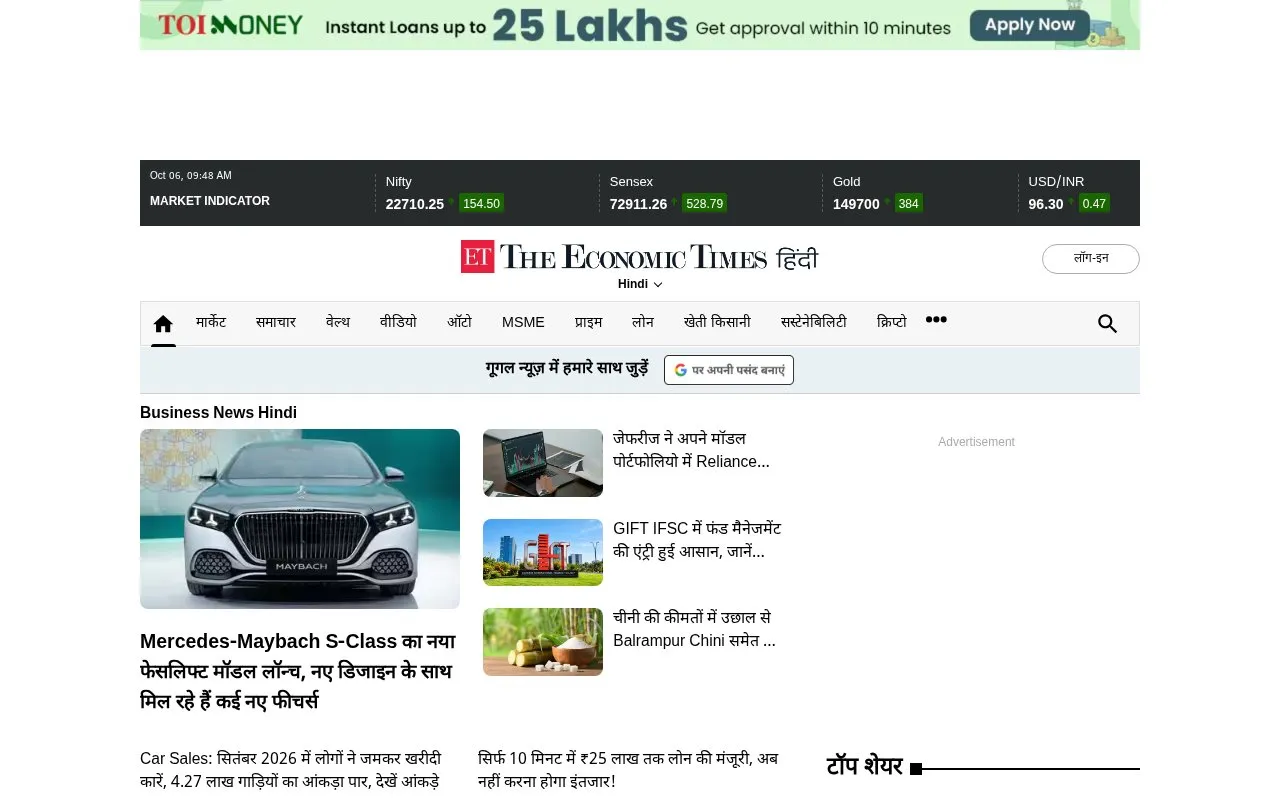Open the search magnifier icon
The width and height of the screenshot is (1280, 800).
1107,324
